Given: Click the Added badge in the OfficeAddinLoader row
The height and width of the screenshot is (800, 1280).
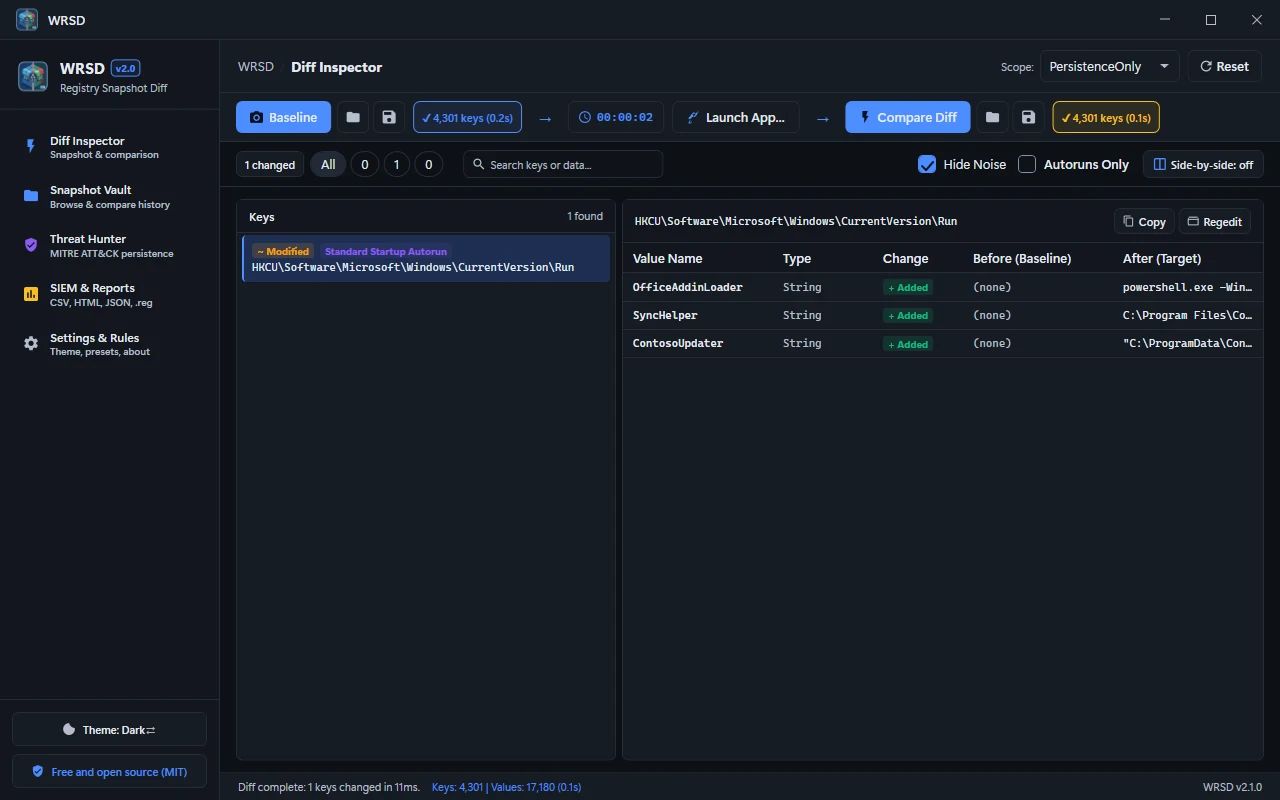Looking at the screenshot, I should click(x=907, y=287).
